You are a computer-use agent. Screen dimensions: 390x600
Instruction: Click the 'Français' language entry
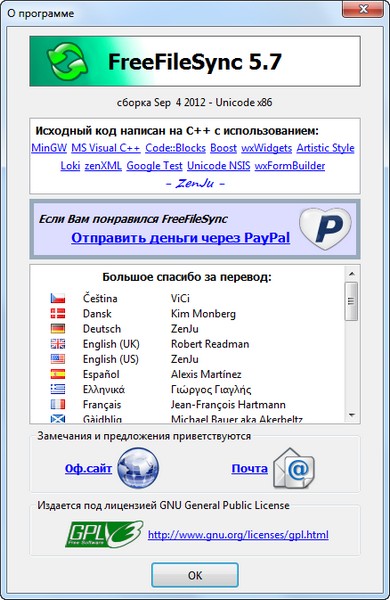102,405
